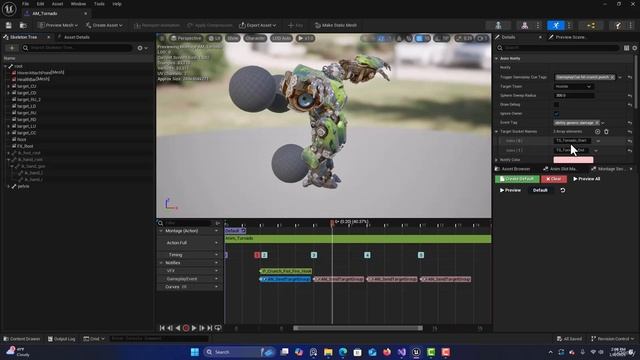This screenshot has width=640, height=360.
Task: Collapse the Anim Notify section
Action: click(497, 58)
